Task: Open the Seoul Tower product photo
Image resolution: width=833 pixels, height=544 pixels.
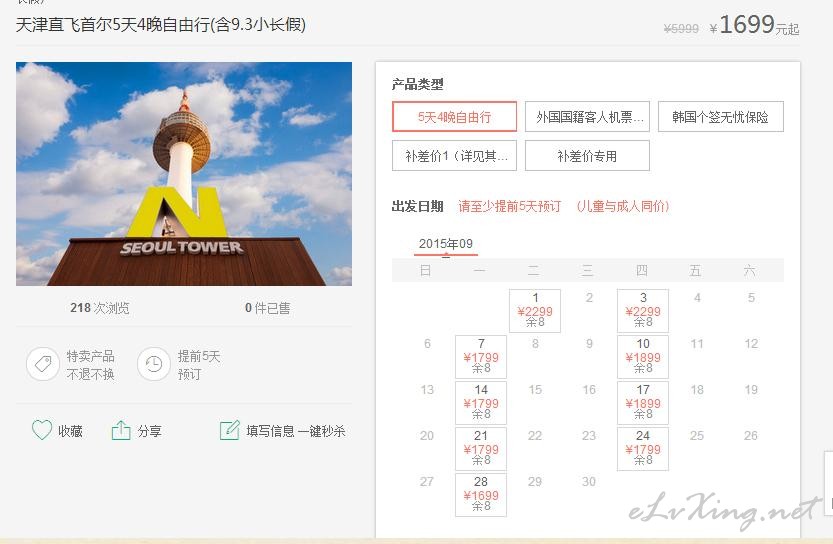Action: (x=184, y=174)
